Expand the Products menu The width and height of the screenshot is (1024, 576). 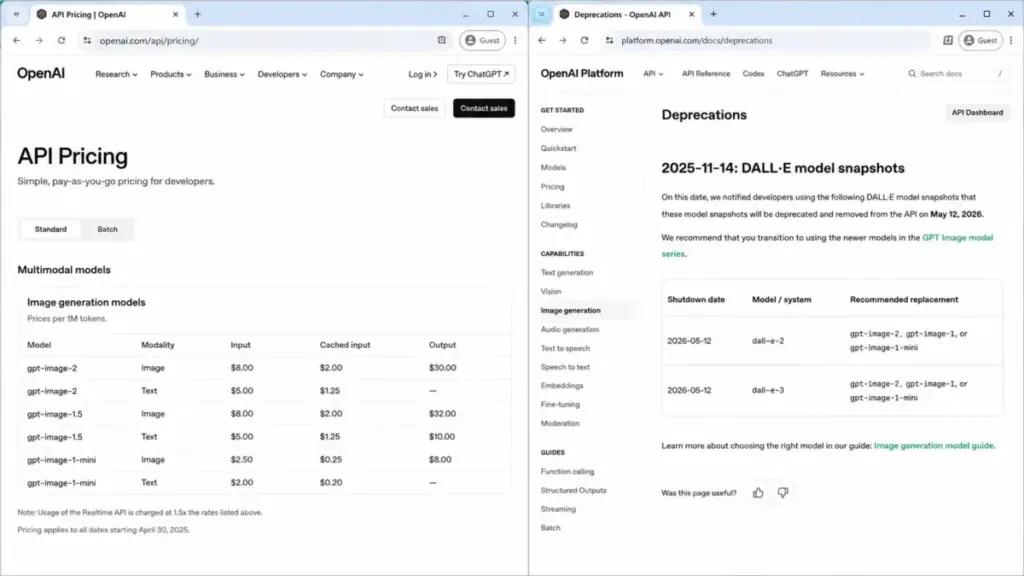pos(170,74)
